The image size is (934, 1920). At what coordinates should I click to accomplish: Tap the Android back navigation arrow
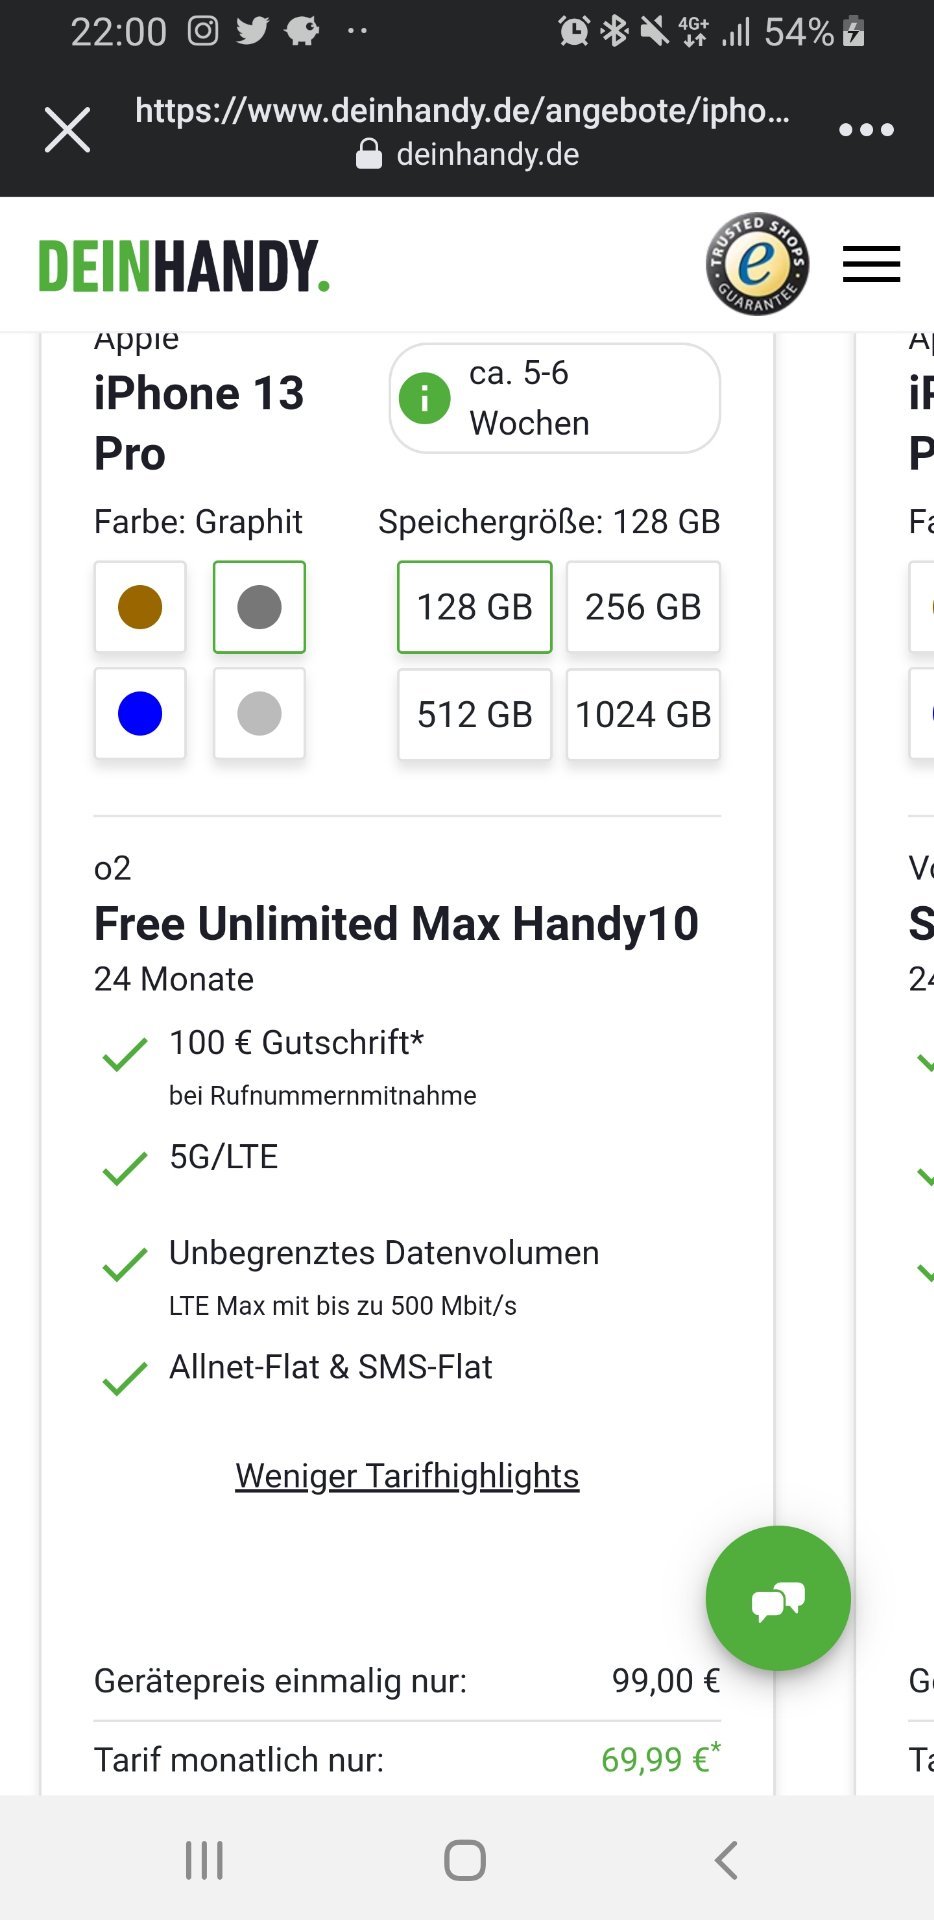point(726,1860)
